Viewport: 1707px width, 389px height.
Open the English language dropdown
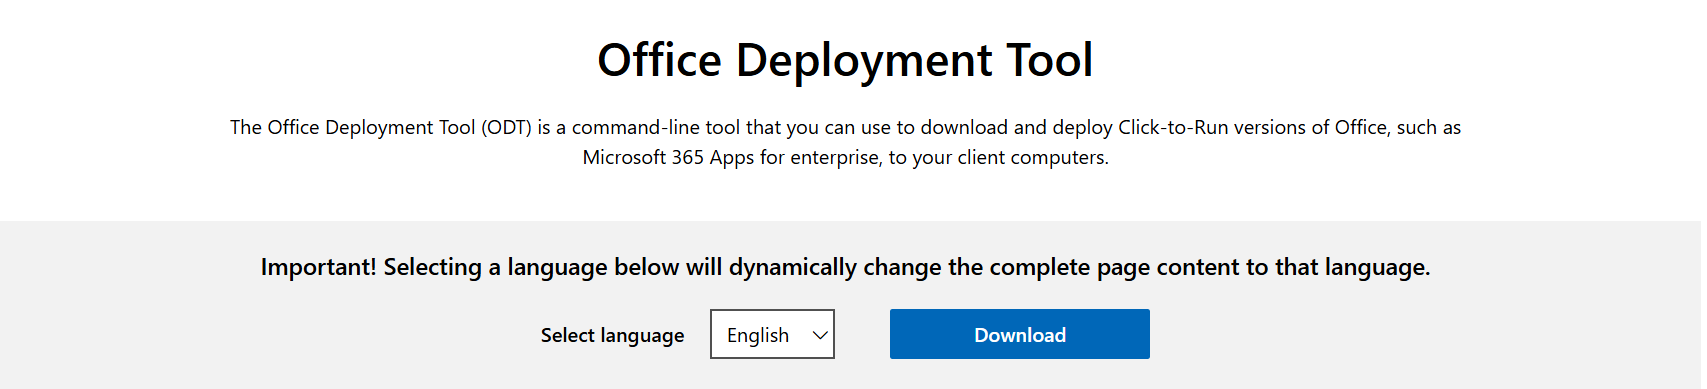tap(772, 334)
